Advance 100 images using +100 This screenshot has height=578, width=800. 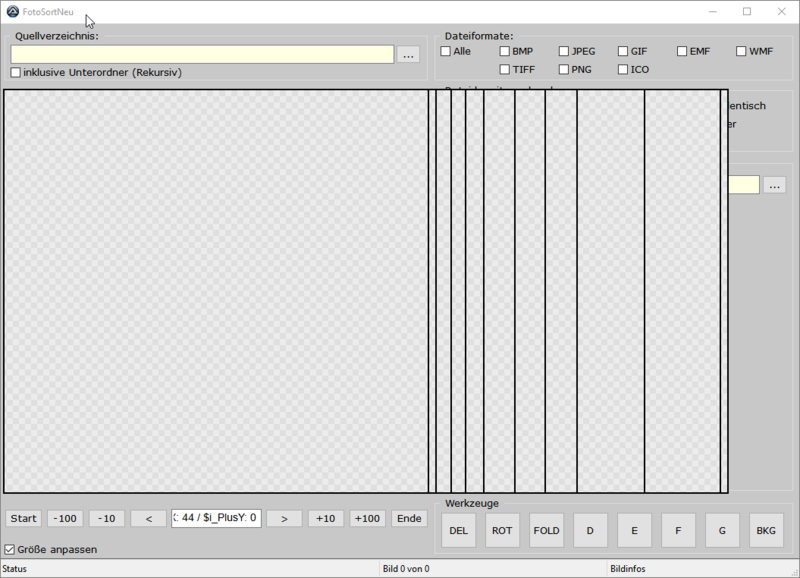point(366,518)
